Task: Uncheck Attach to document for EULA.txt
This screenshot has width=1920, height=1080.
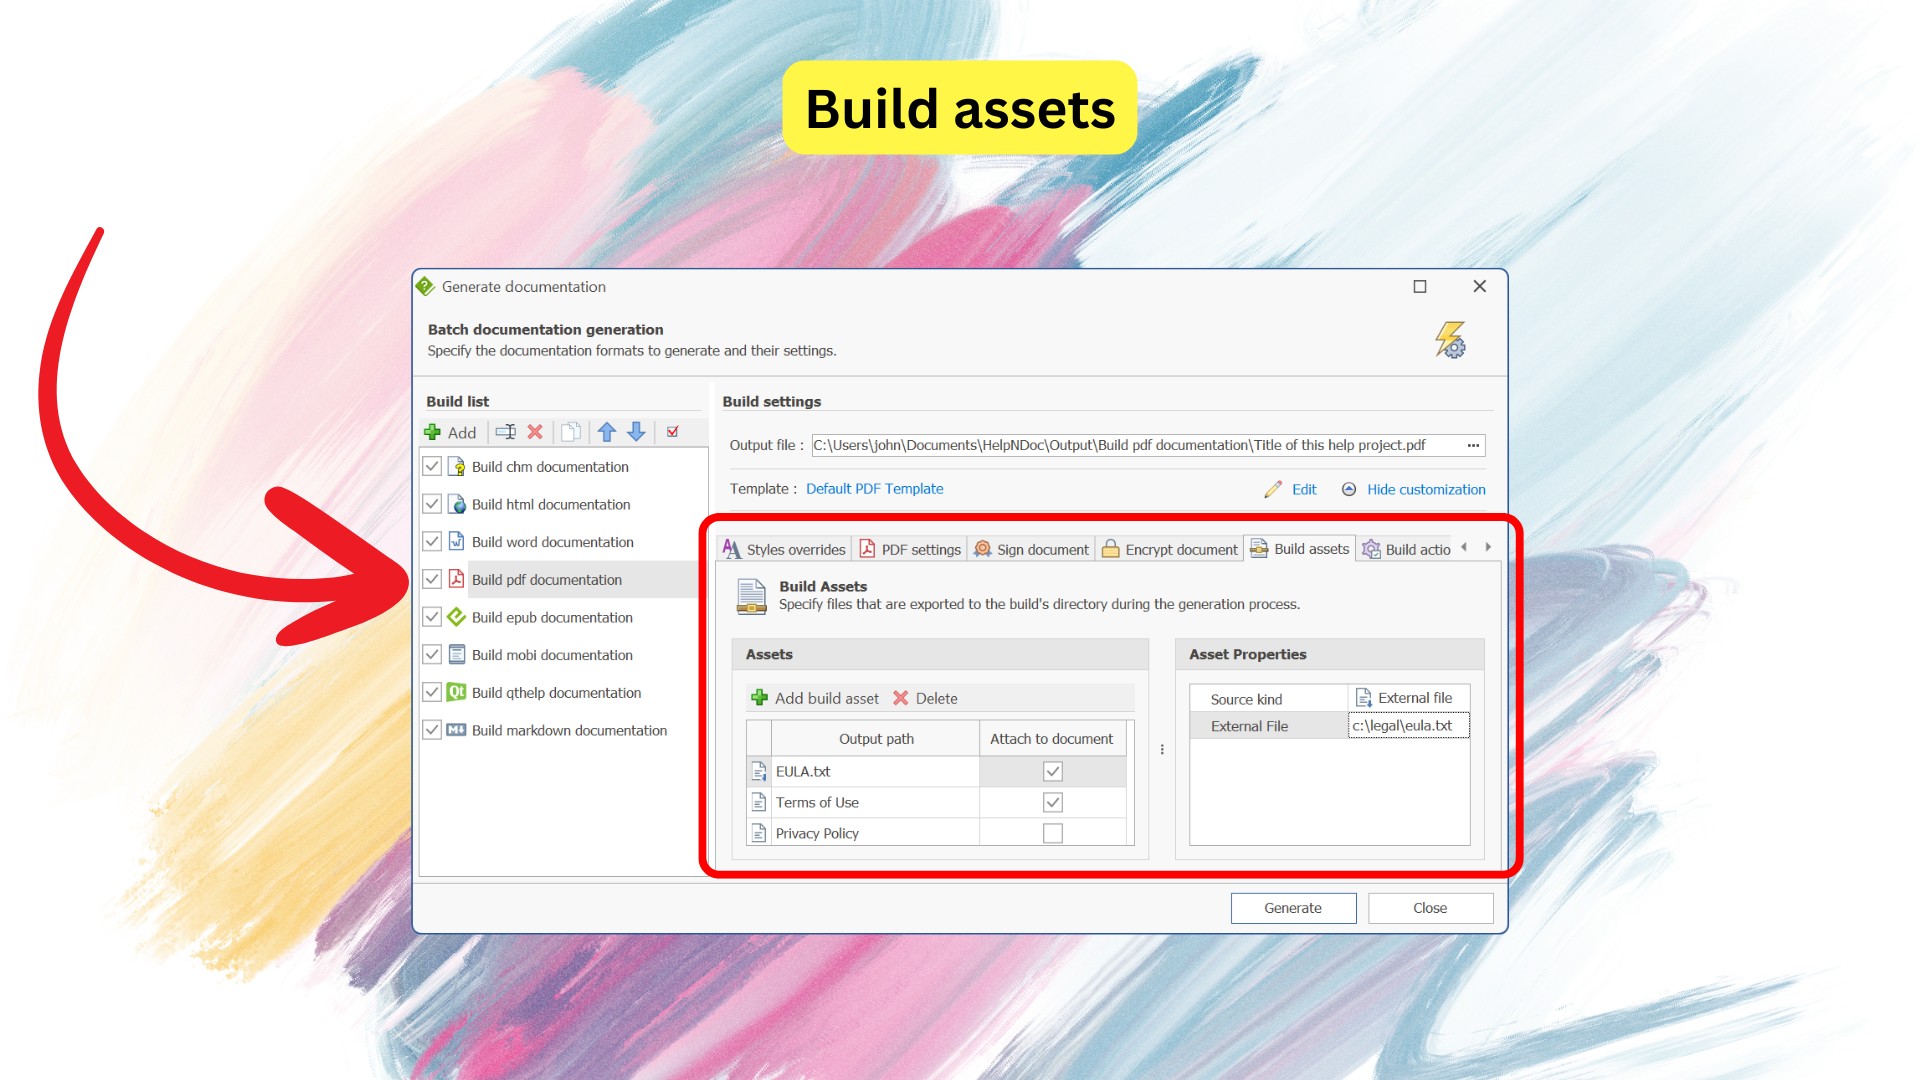Action: coord(1053,771)
